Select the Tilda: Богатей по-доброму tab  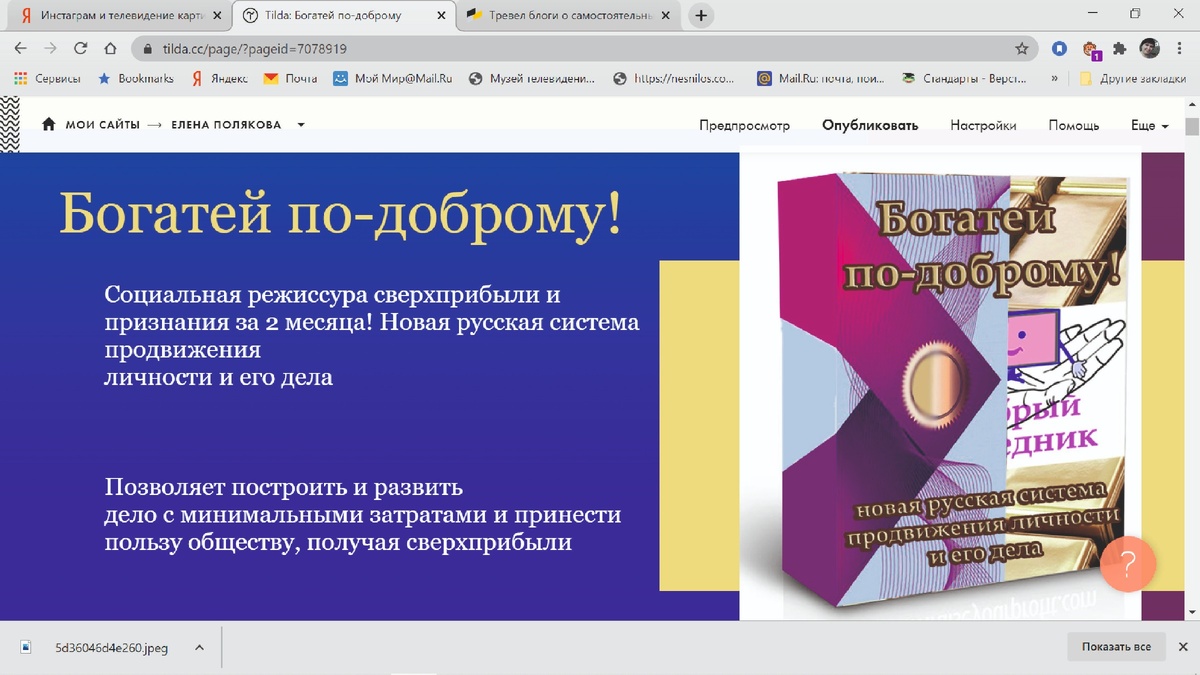pyautogui.click(x=344, y=16)
